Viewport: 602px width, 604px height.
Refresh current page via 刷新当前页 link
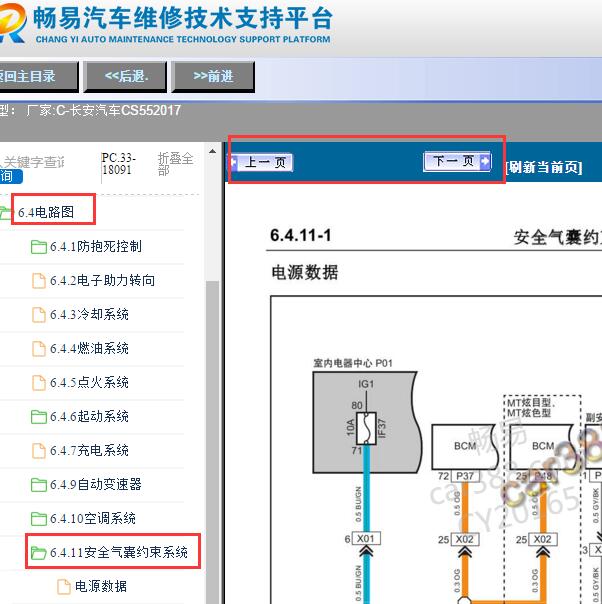[543, 167]
